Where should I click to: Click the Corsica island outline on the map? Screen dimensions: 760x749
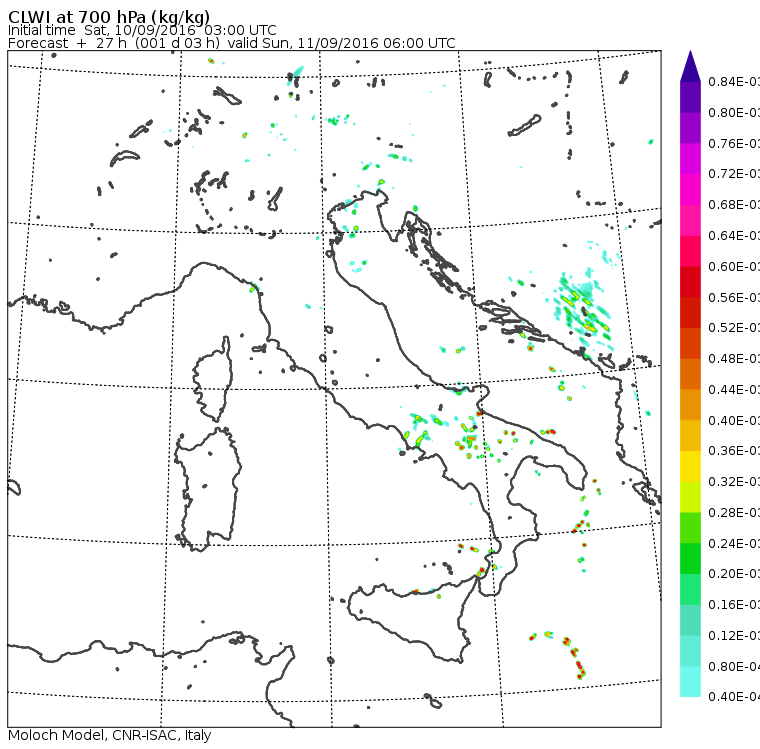pos(213,381)
